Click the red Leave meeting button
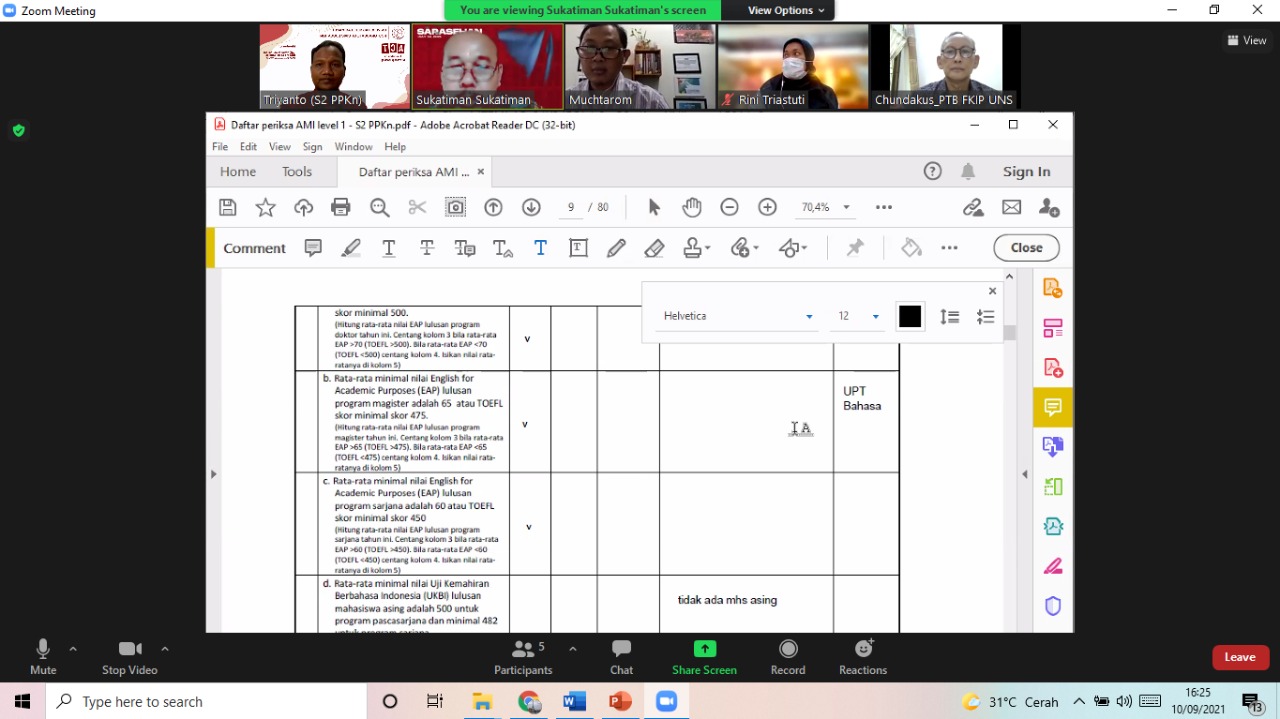This screenshot has width=1280, height=719. point(1240,657)
